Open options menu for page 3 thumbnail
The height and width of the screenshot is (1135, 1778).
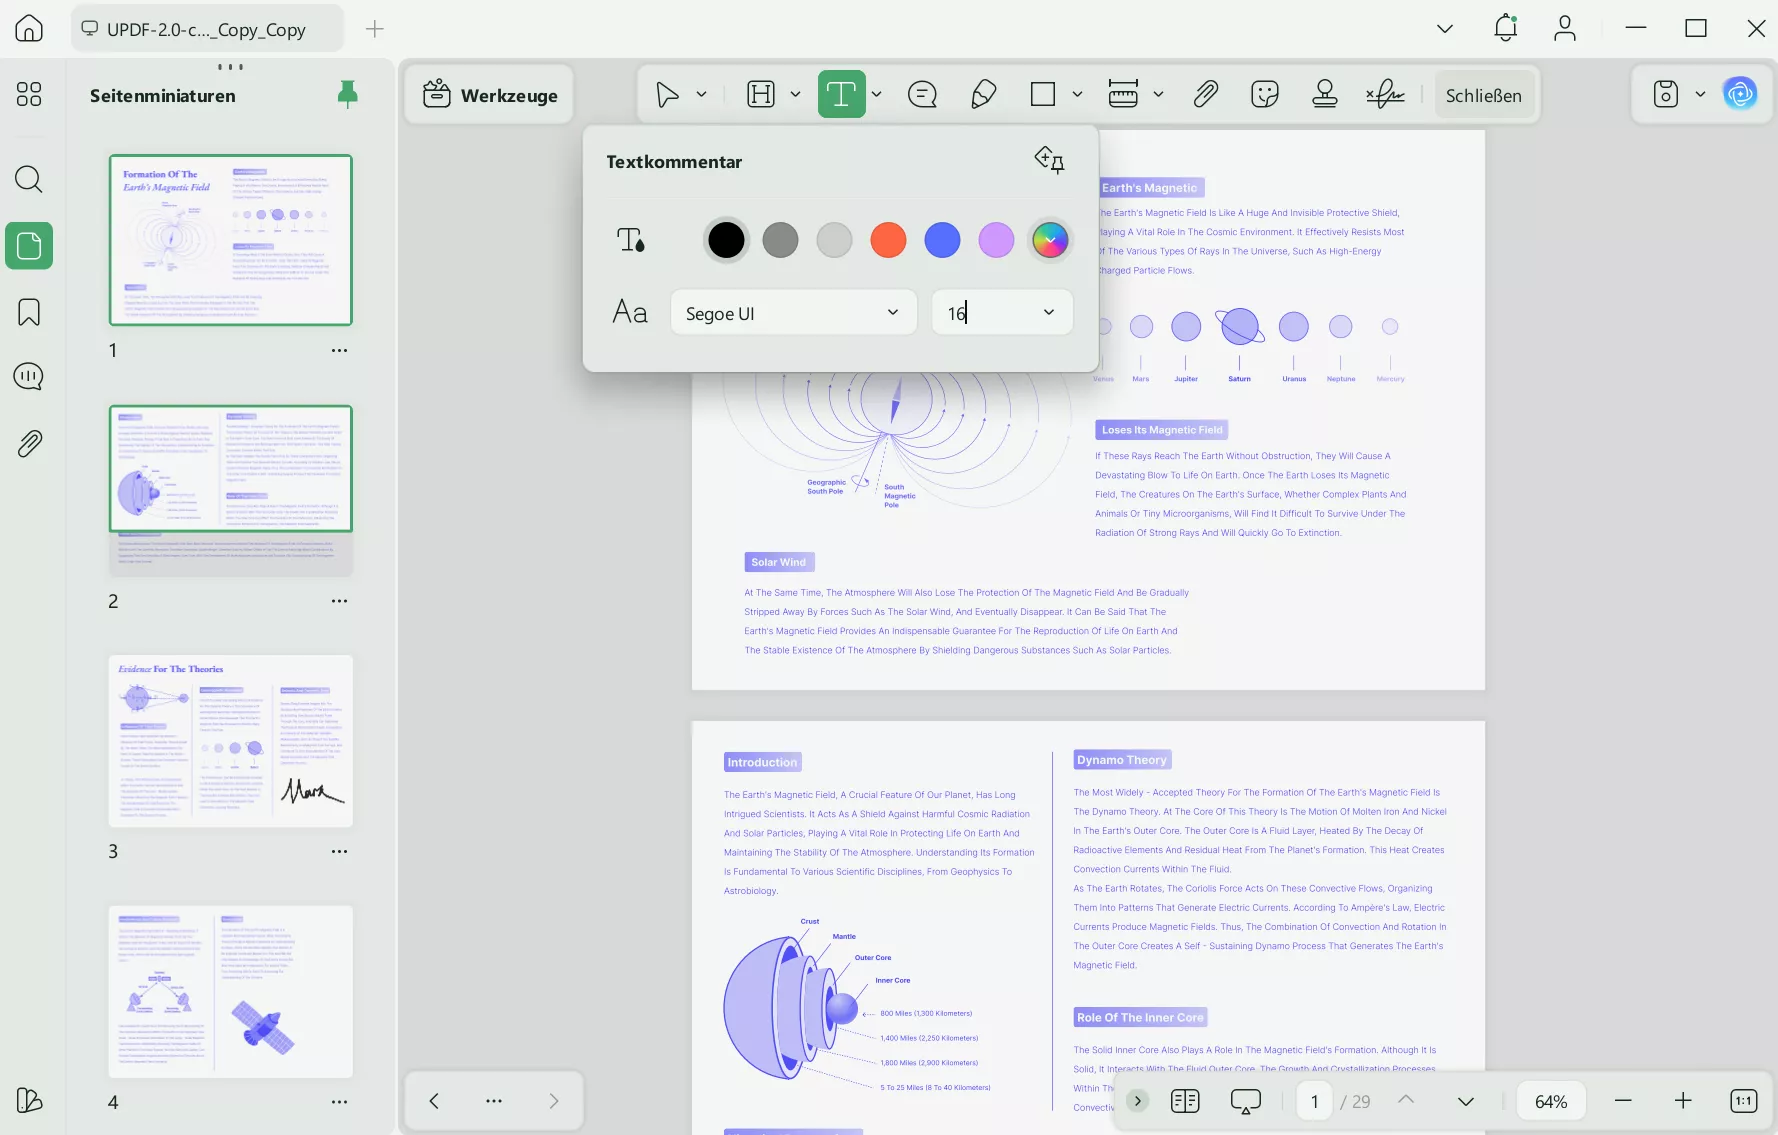click(340, 852)
